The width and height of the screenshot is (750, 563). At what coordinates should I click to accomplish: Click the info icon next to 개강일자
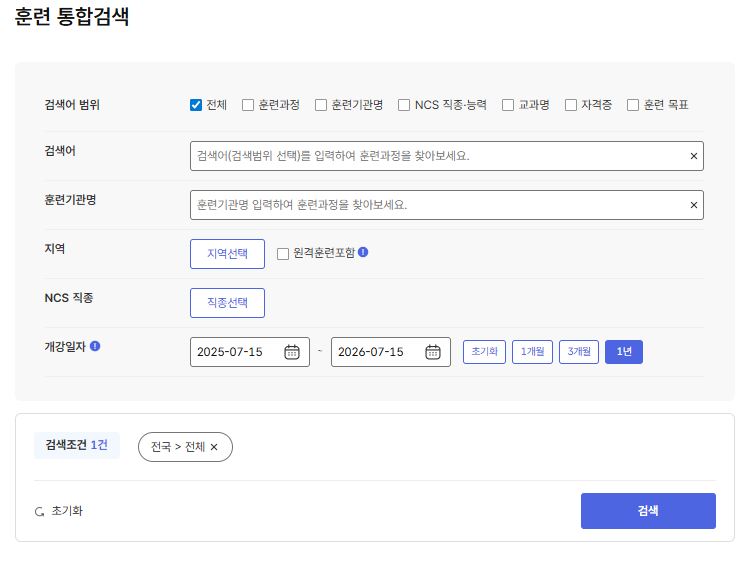pyautogui.click(x=95, y=346)
